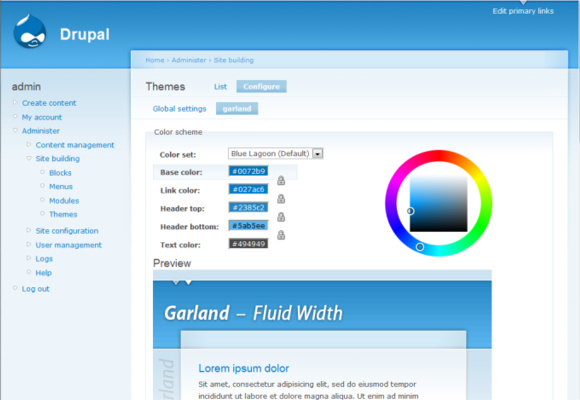The width and height of the screenshot is (580, 400).
Task: Open My account link
Action: (x=42, y=117)
